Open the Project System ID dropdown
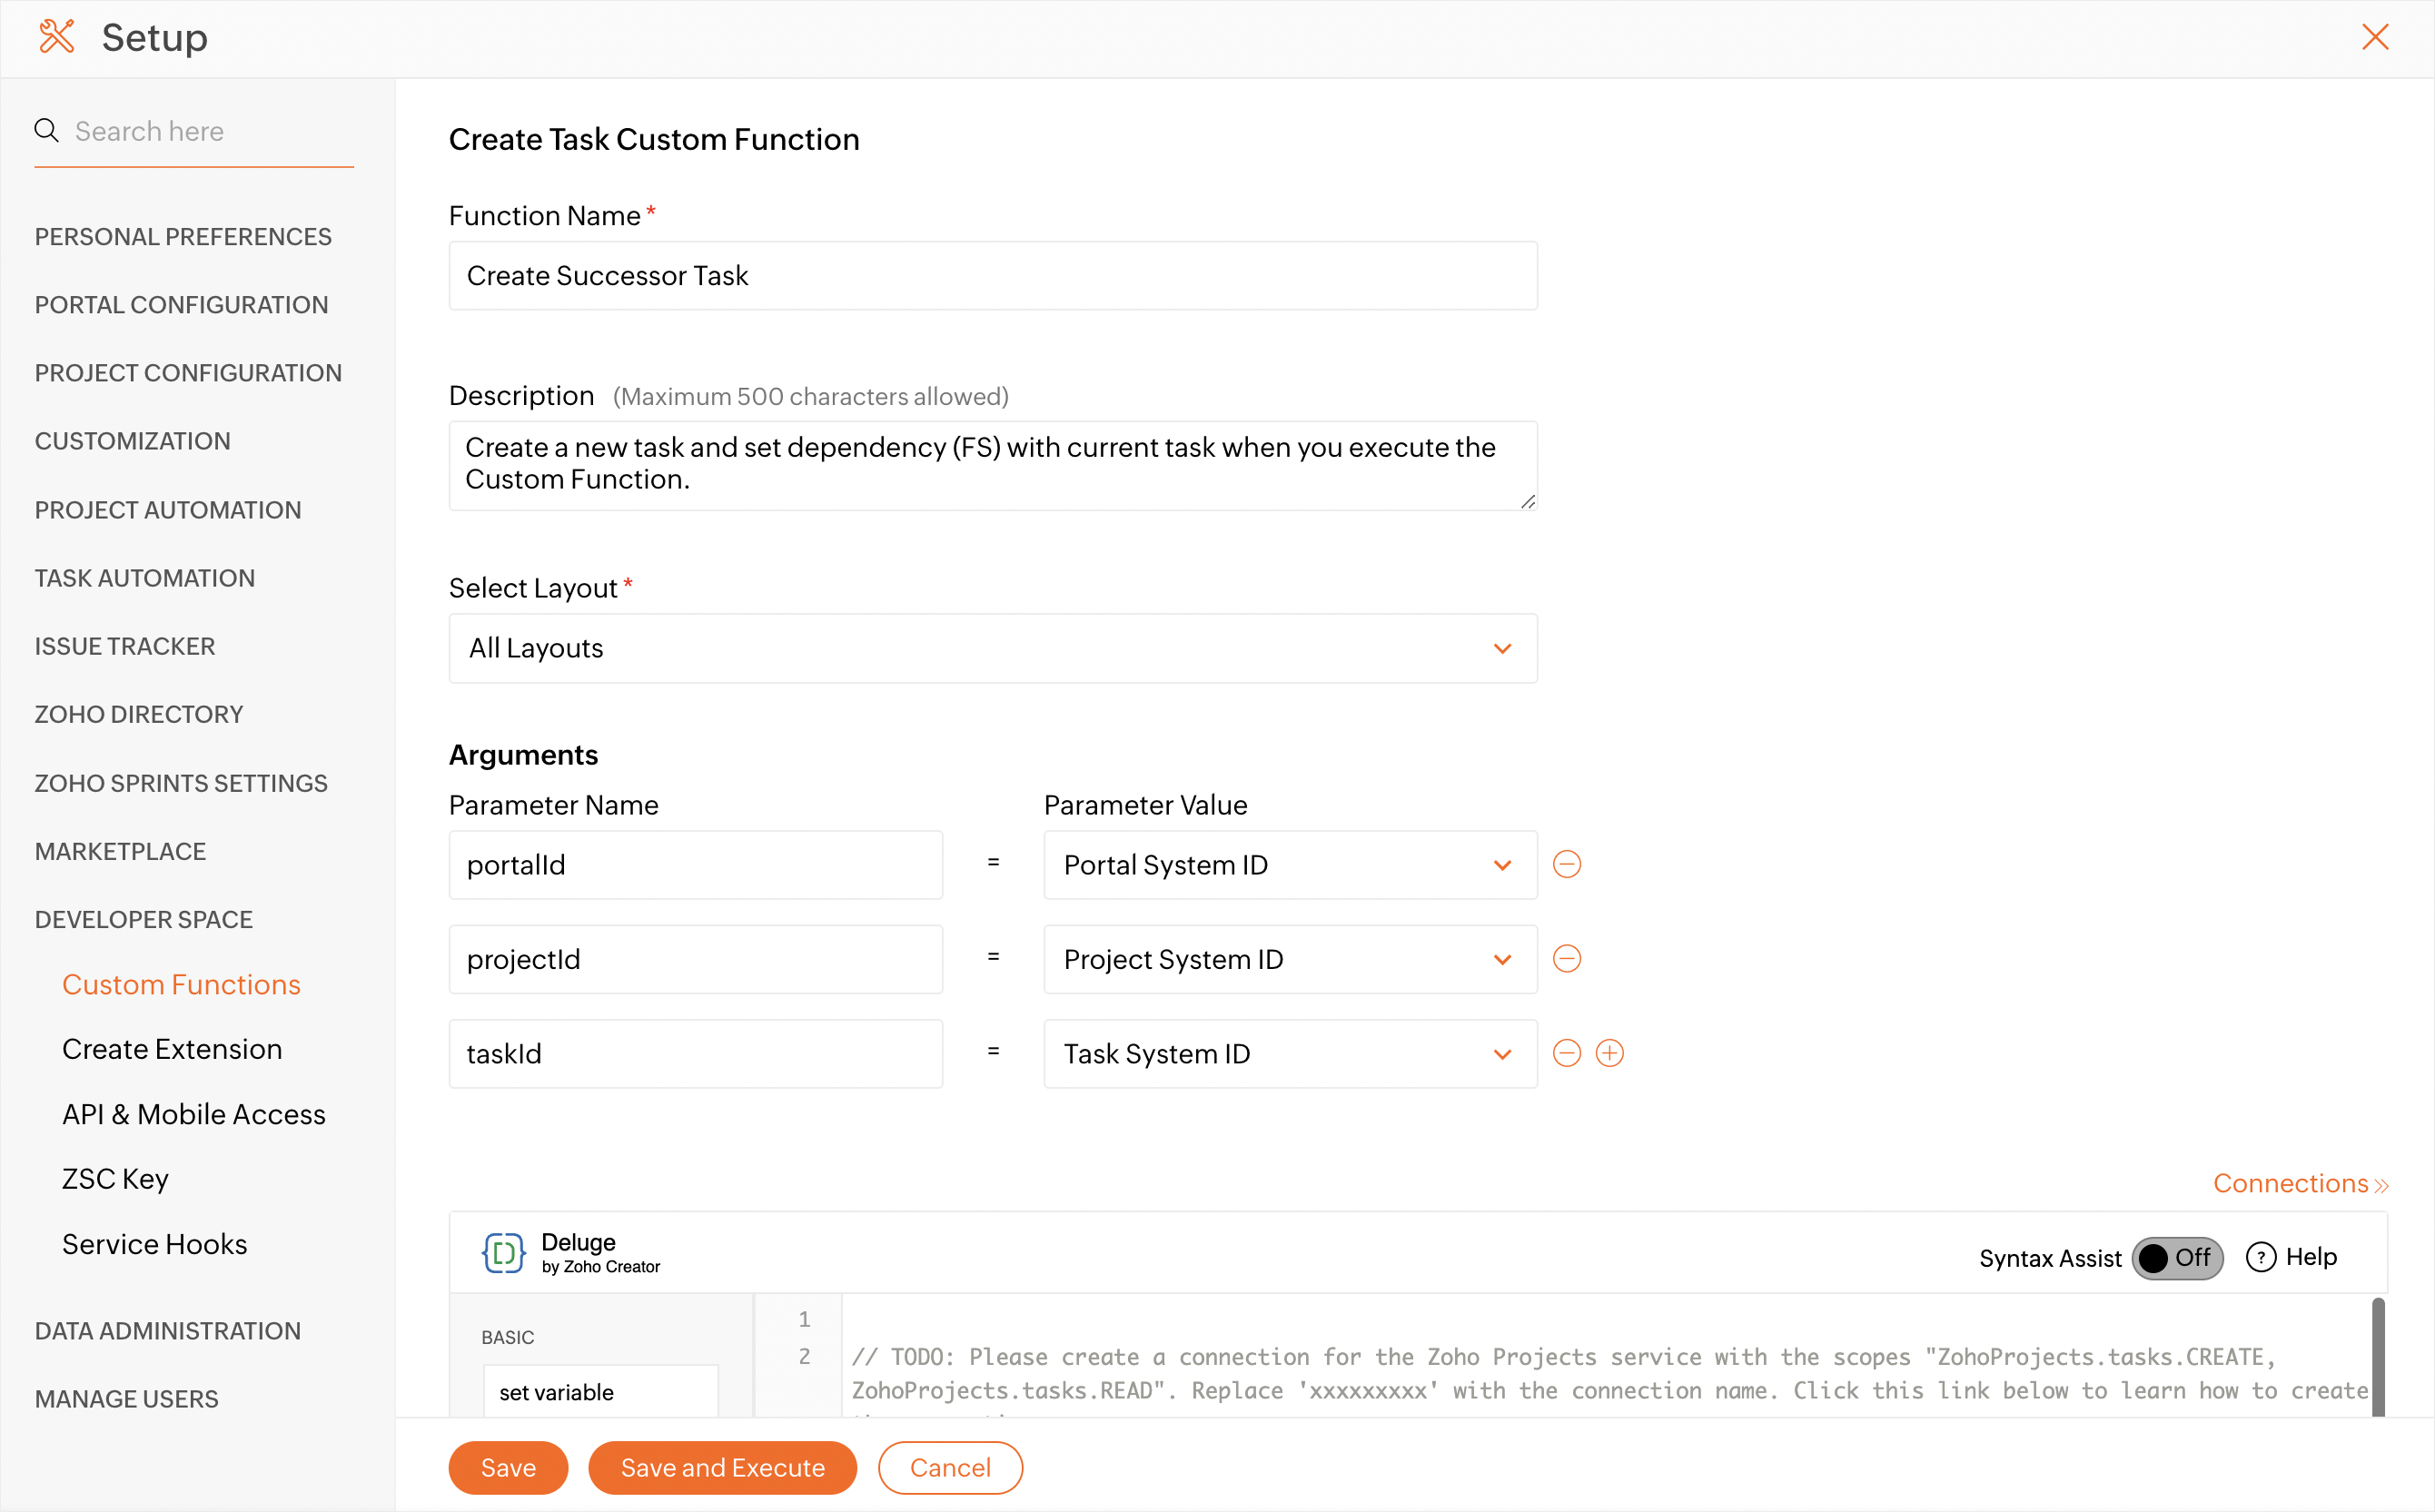2435x1512 pixels. 1289,959
